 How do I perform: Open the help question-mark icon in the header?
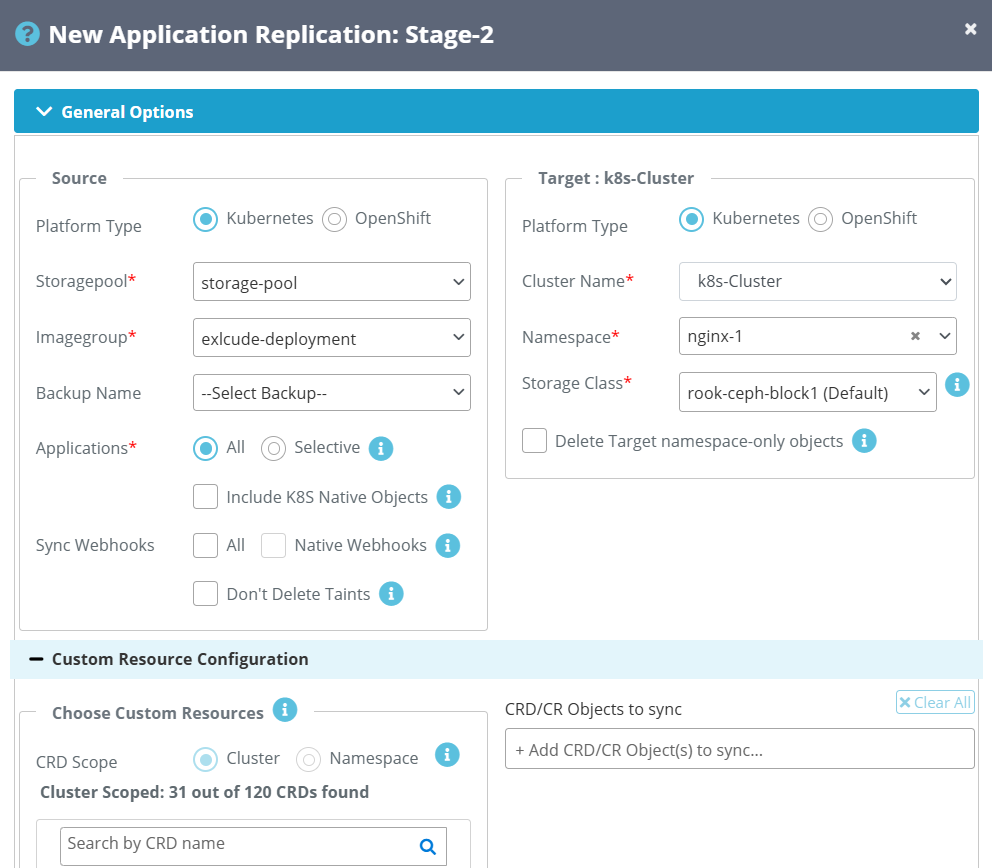[27, 34]
